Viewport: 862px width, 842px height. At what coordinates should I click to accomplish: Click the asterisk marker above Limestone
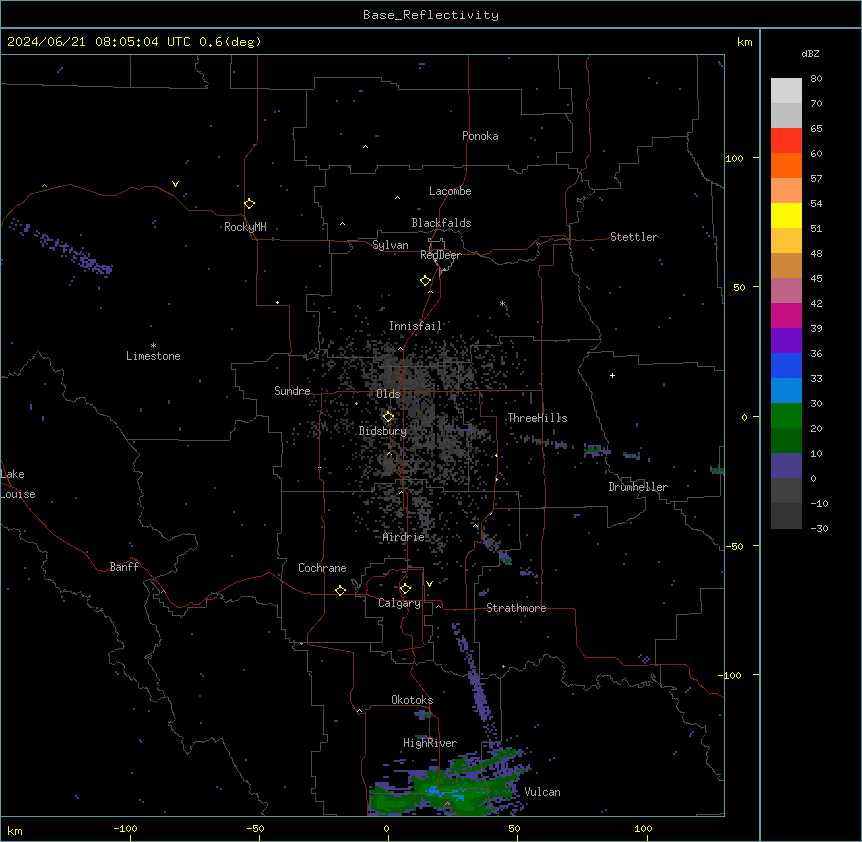(153, 345)
